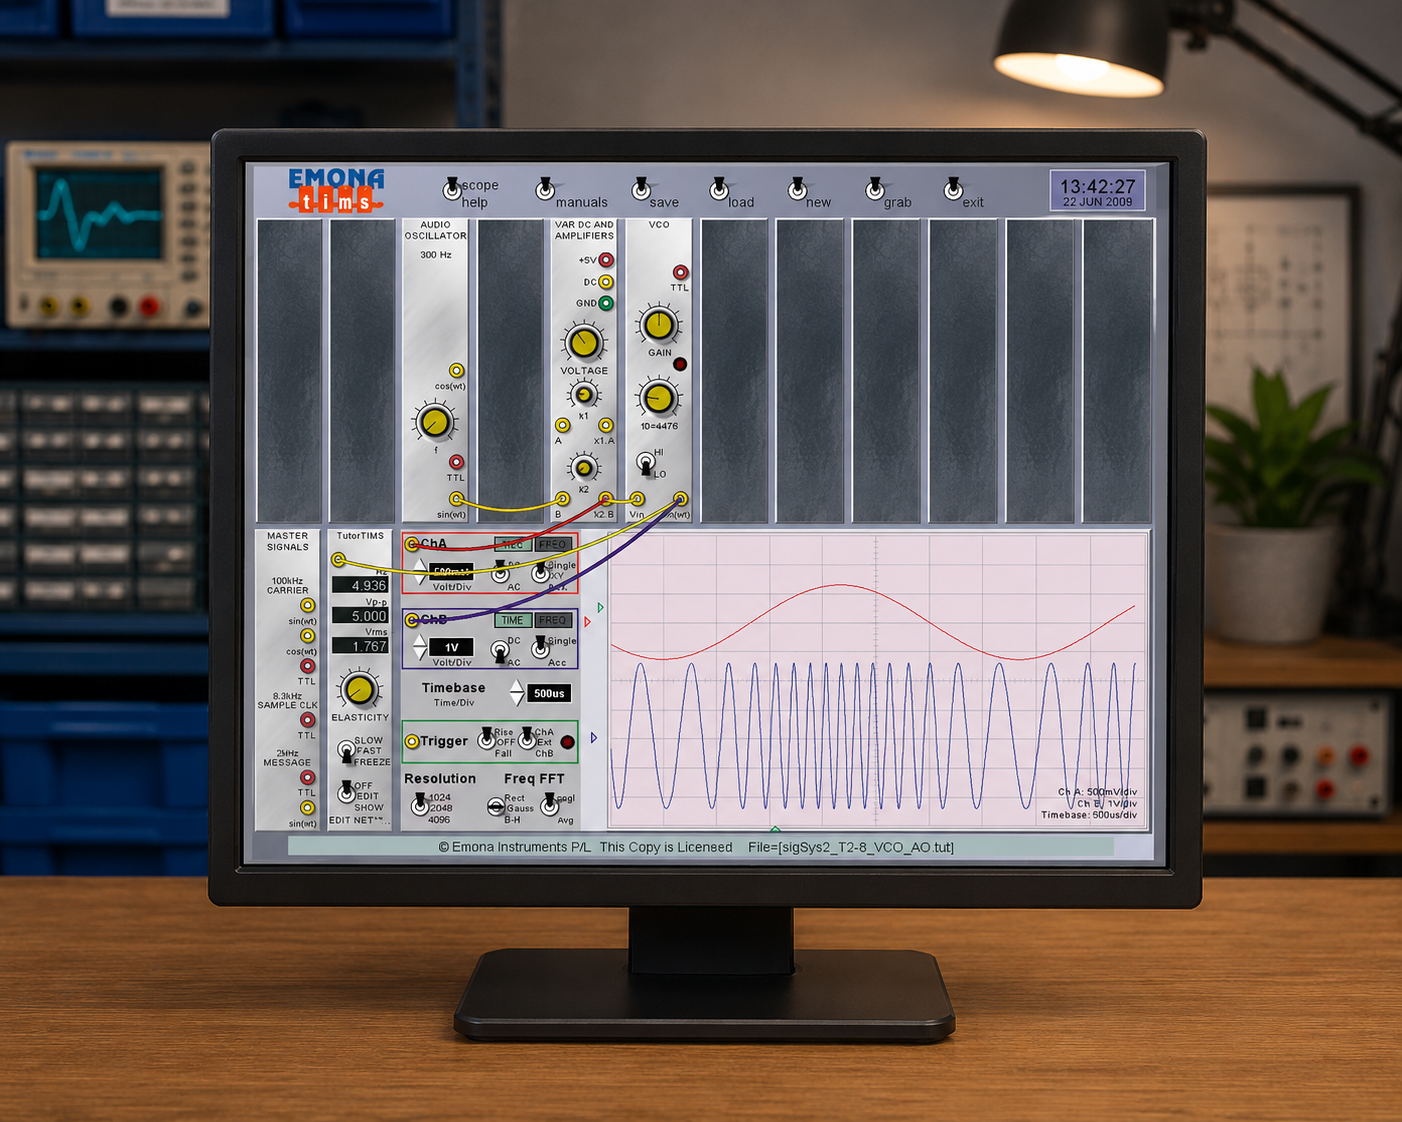Click the VOLTAGE knob on Var DC module
1402x1122 pixels.
pos(583,343)
